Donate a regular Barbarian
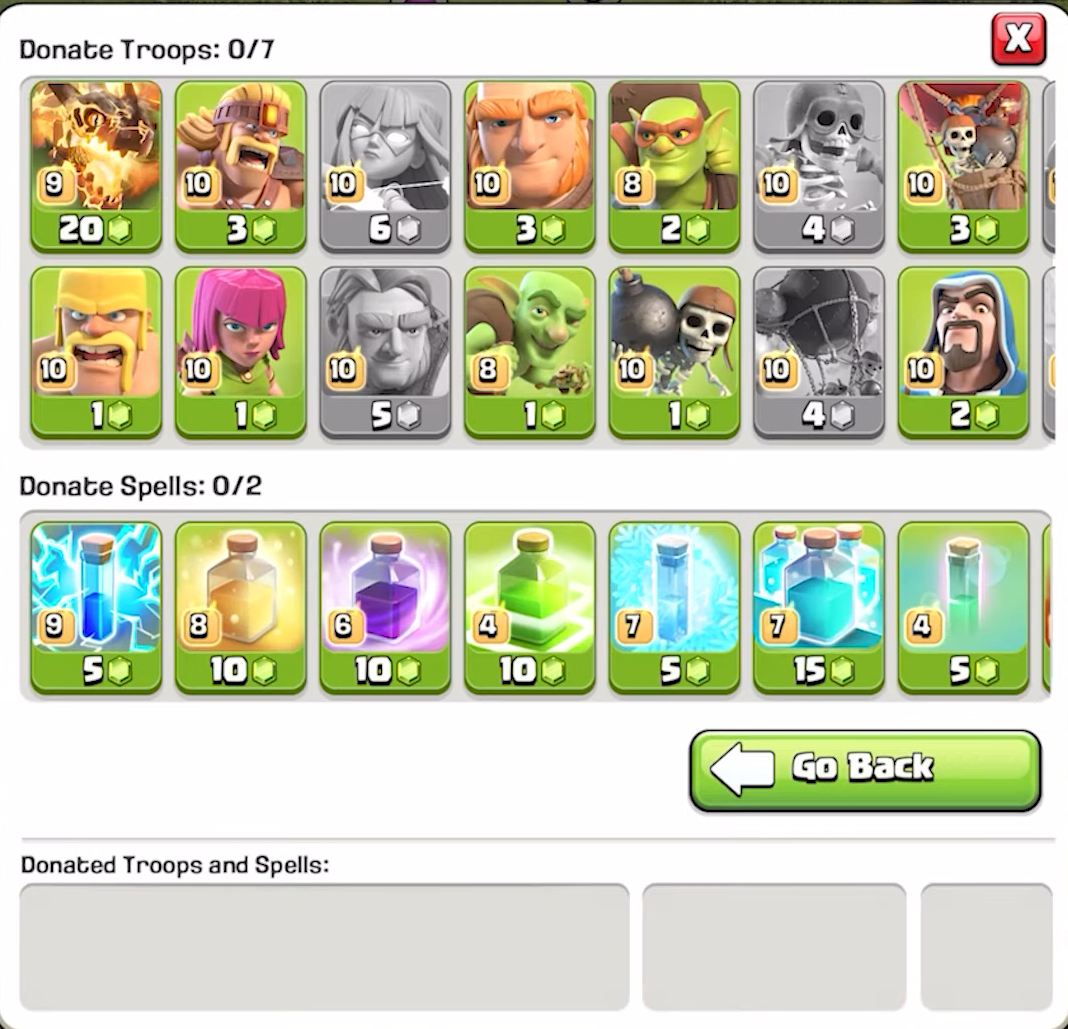Screen dimensions: 1068x1029 tap(96, 351)
